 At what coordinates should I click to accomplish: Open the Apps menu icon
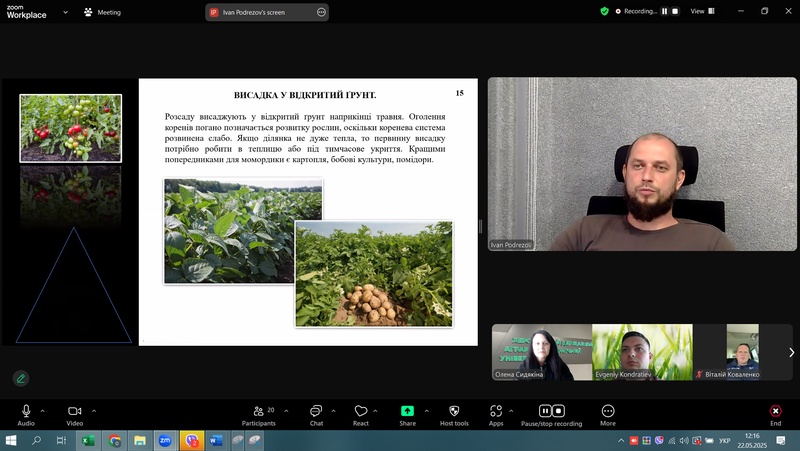coord(496,411)
